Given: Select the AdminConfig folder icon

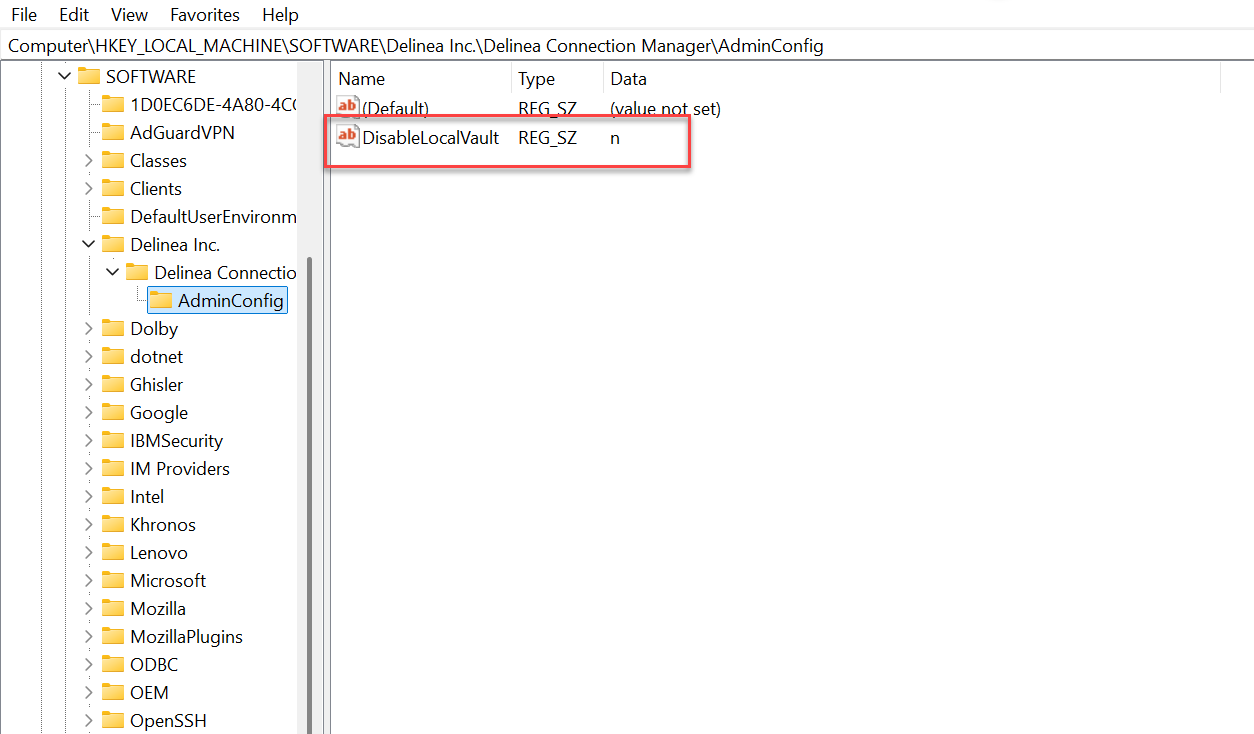Looking at the screenshot, I should point(160,300).
